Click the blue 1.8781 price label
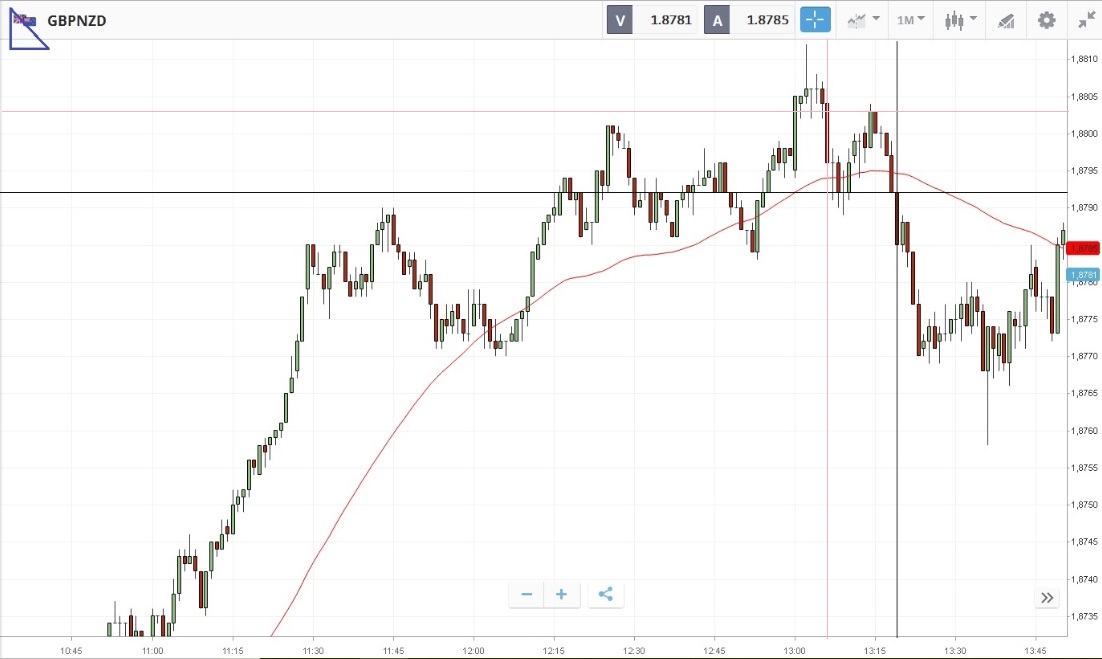The height and width of the screenshot is (659, 1102). 1083,275
